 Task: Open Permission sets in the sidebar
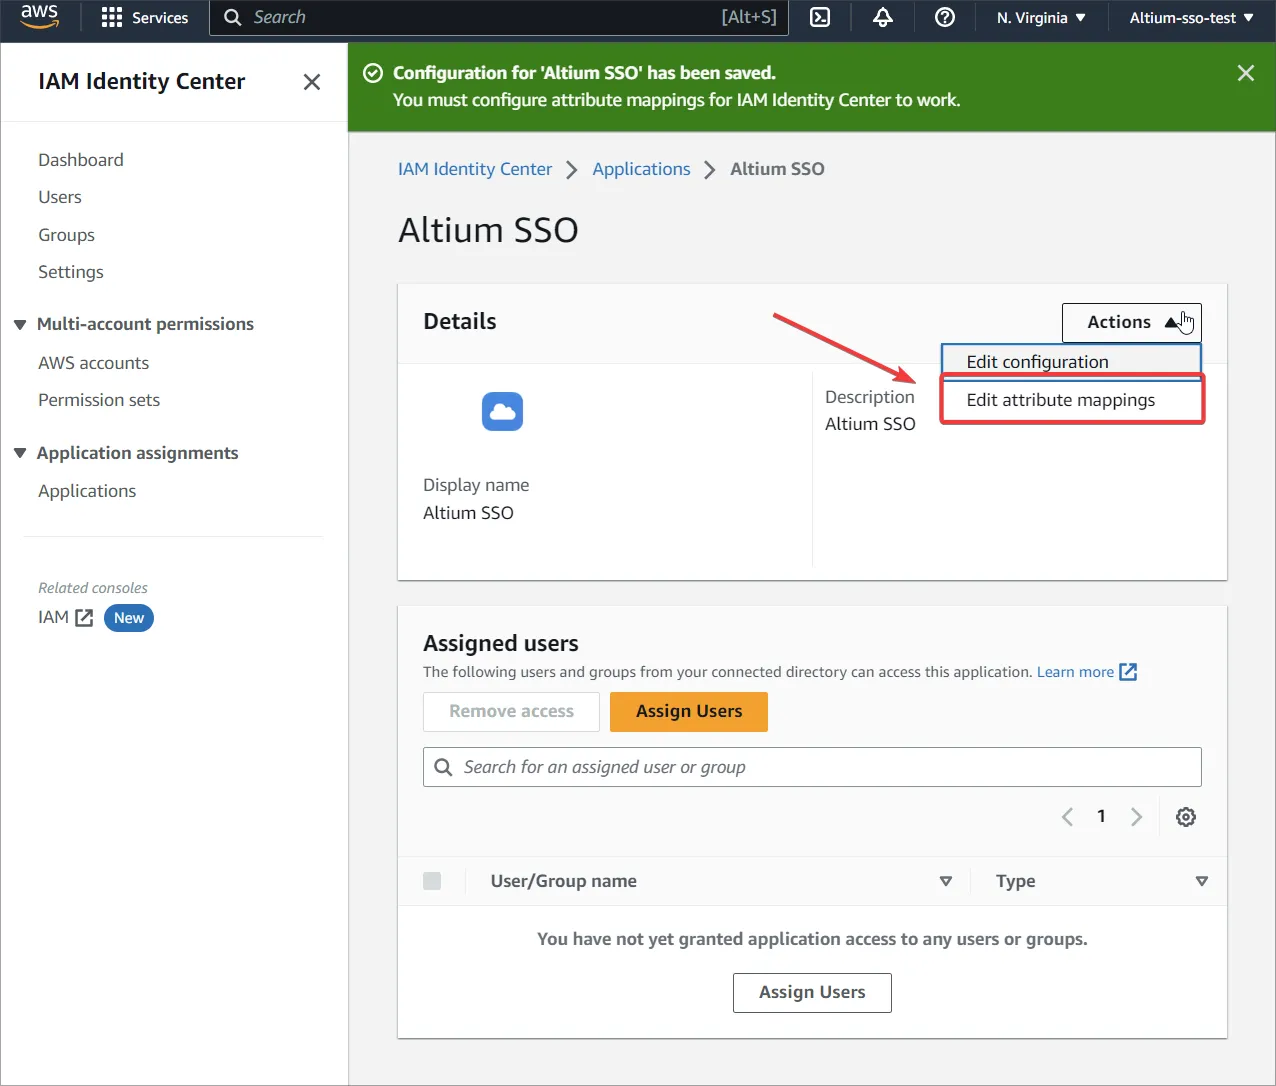click(x=99, y=400)
